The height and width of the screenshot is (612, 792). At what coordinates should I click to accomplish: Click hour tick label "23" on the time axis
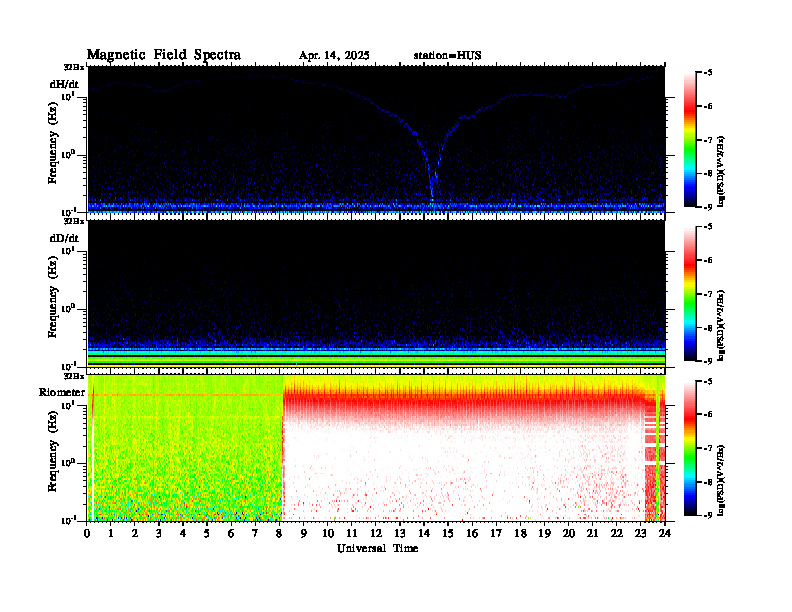coord(641,534)
